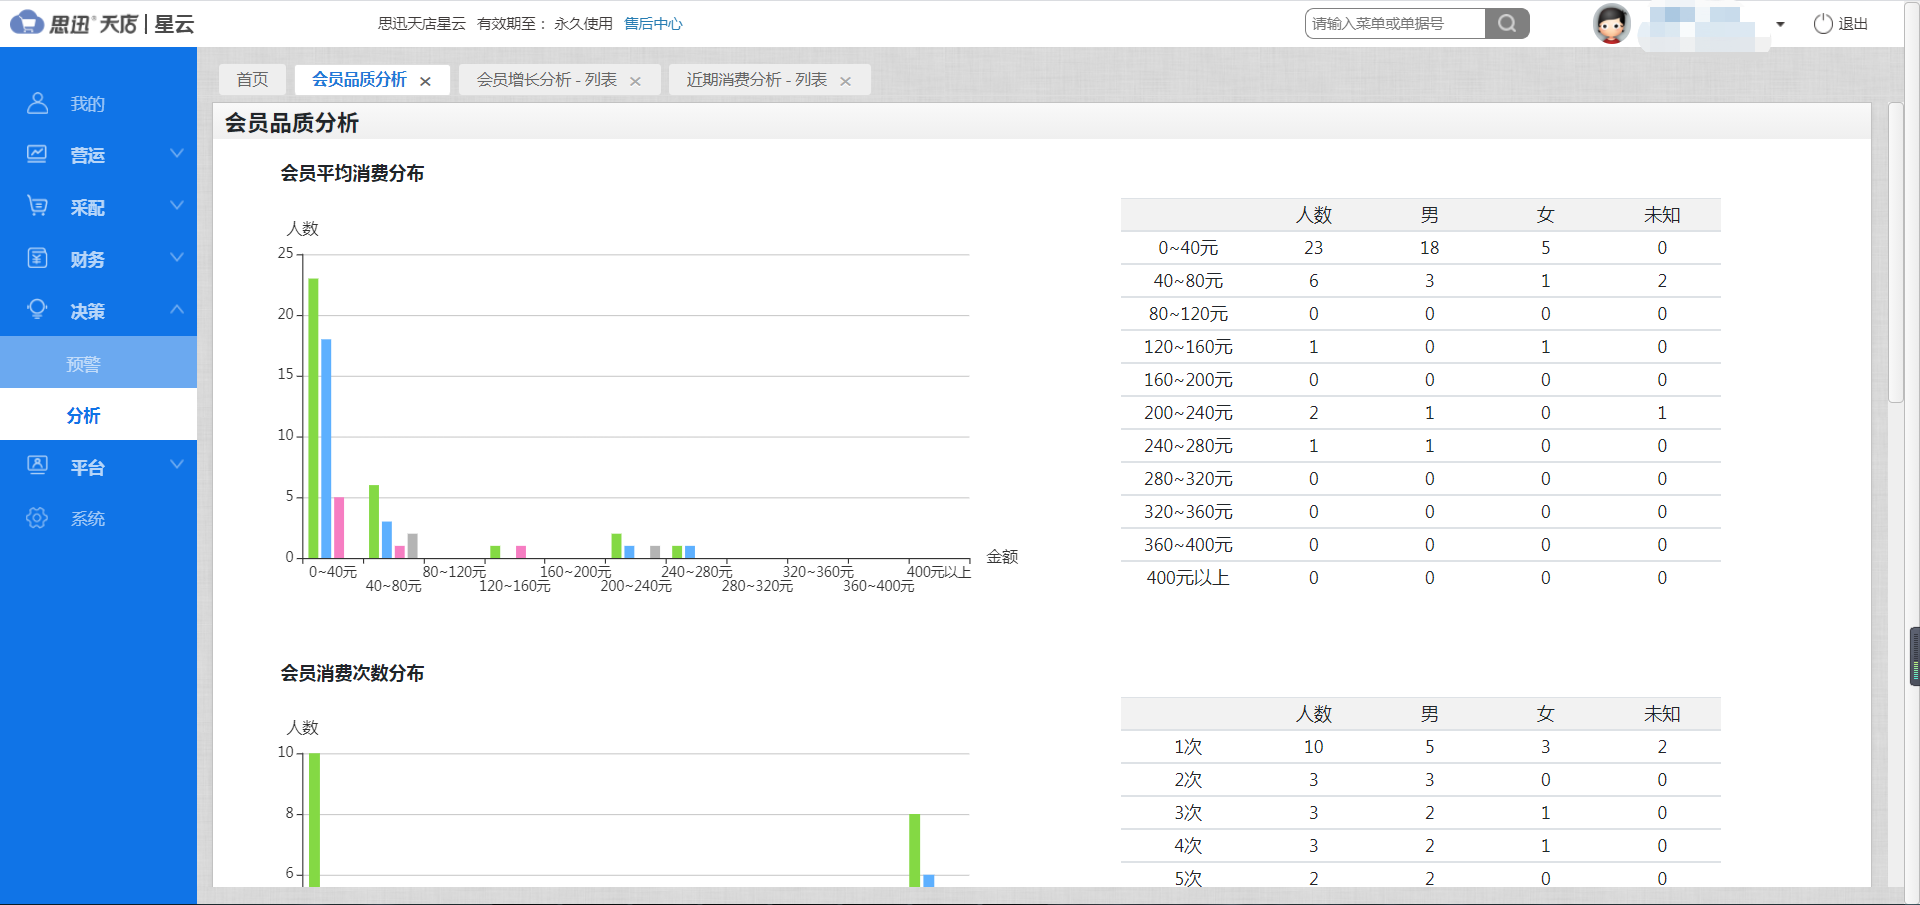The height and width of the screenshot is (905, 1920).
Task: Expand the 财务 menu chevron
Action: tap(177, 257)
